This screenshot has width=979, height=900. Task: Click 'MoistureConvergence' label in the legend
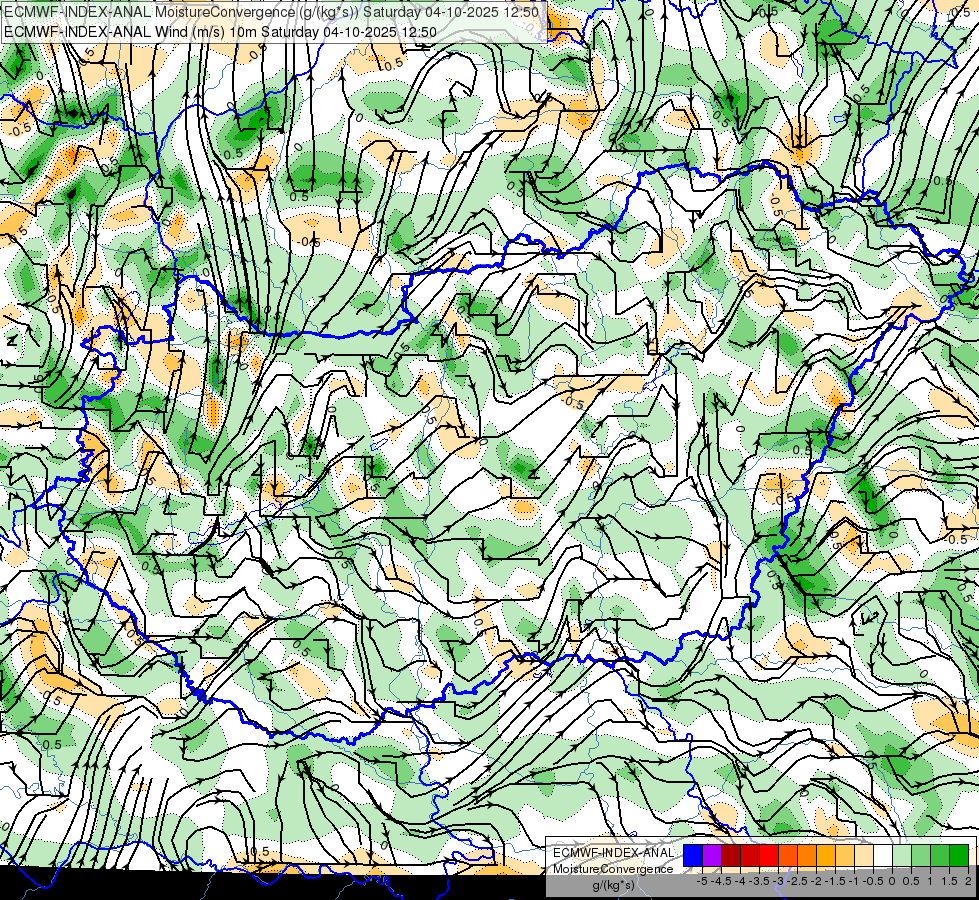coord(613,869)
